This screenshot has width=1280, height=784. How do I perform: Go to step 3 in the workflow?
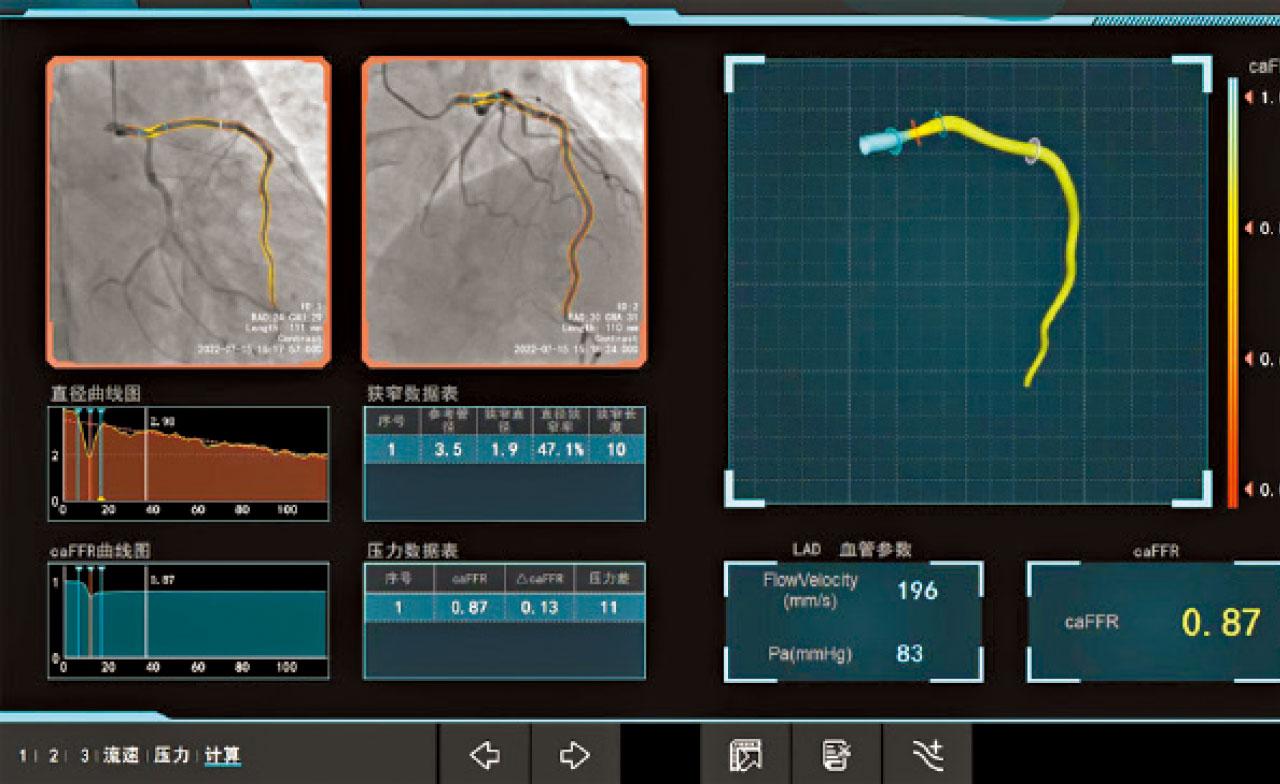[x=85, y=755]
